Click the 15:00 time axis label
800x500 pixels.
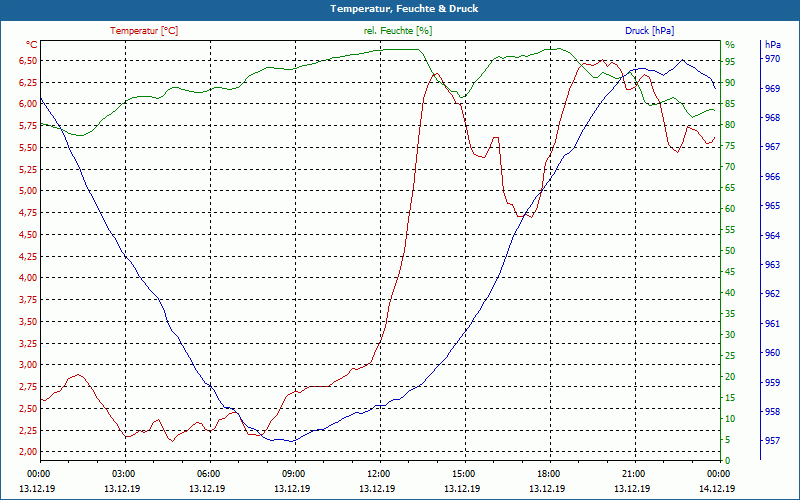point(463,473)
